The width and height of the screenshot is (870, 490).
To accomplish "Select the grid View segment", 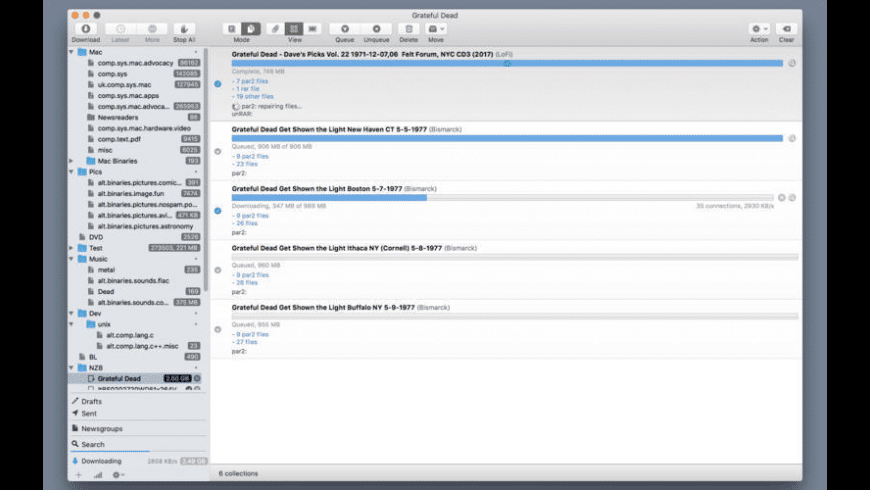I will click(294, 29).
